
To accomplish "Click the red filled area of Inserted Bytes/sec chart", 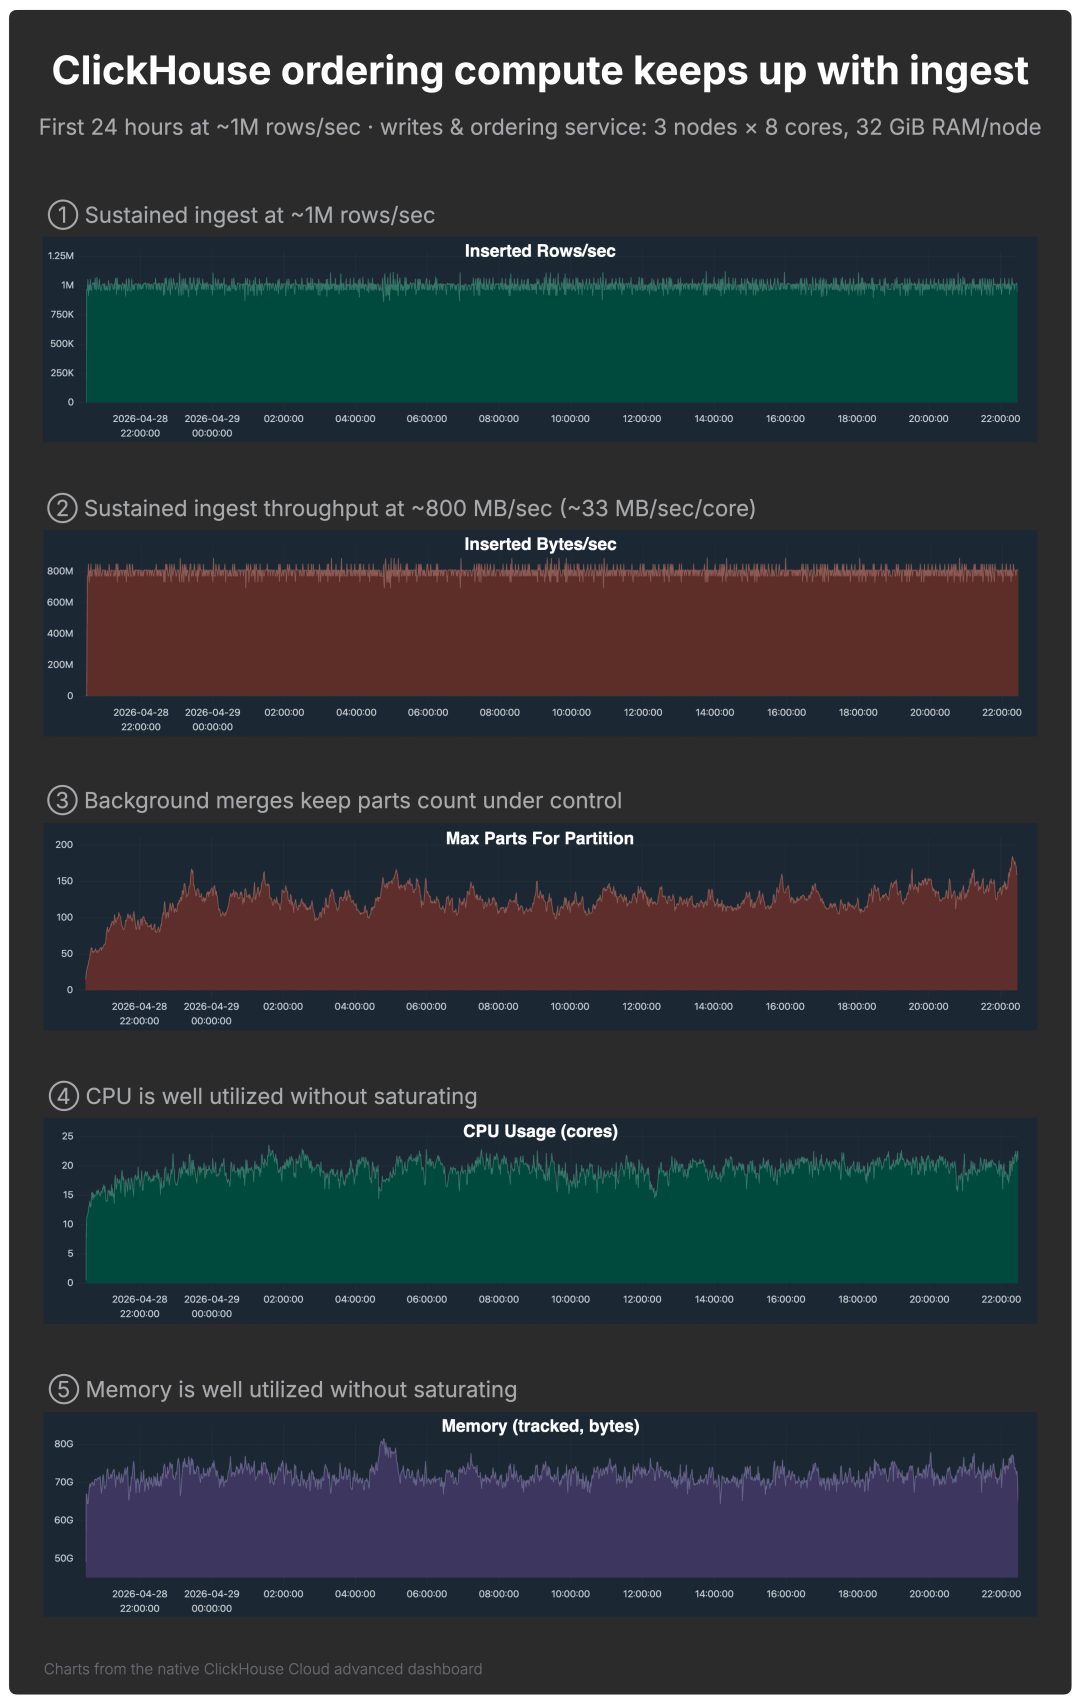I will click(x=552, y=635).
